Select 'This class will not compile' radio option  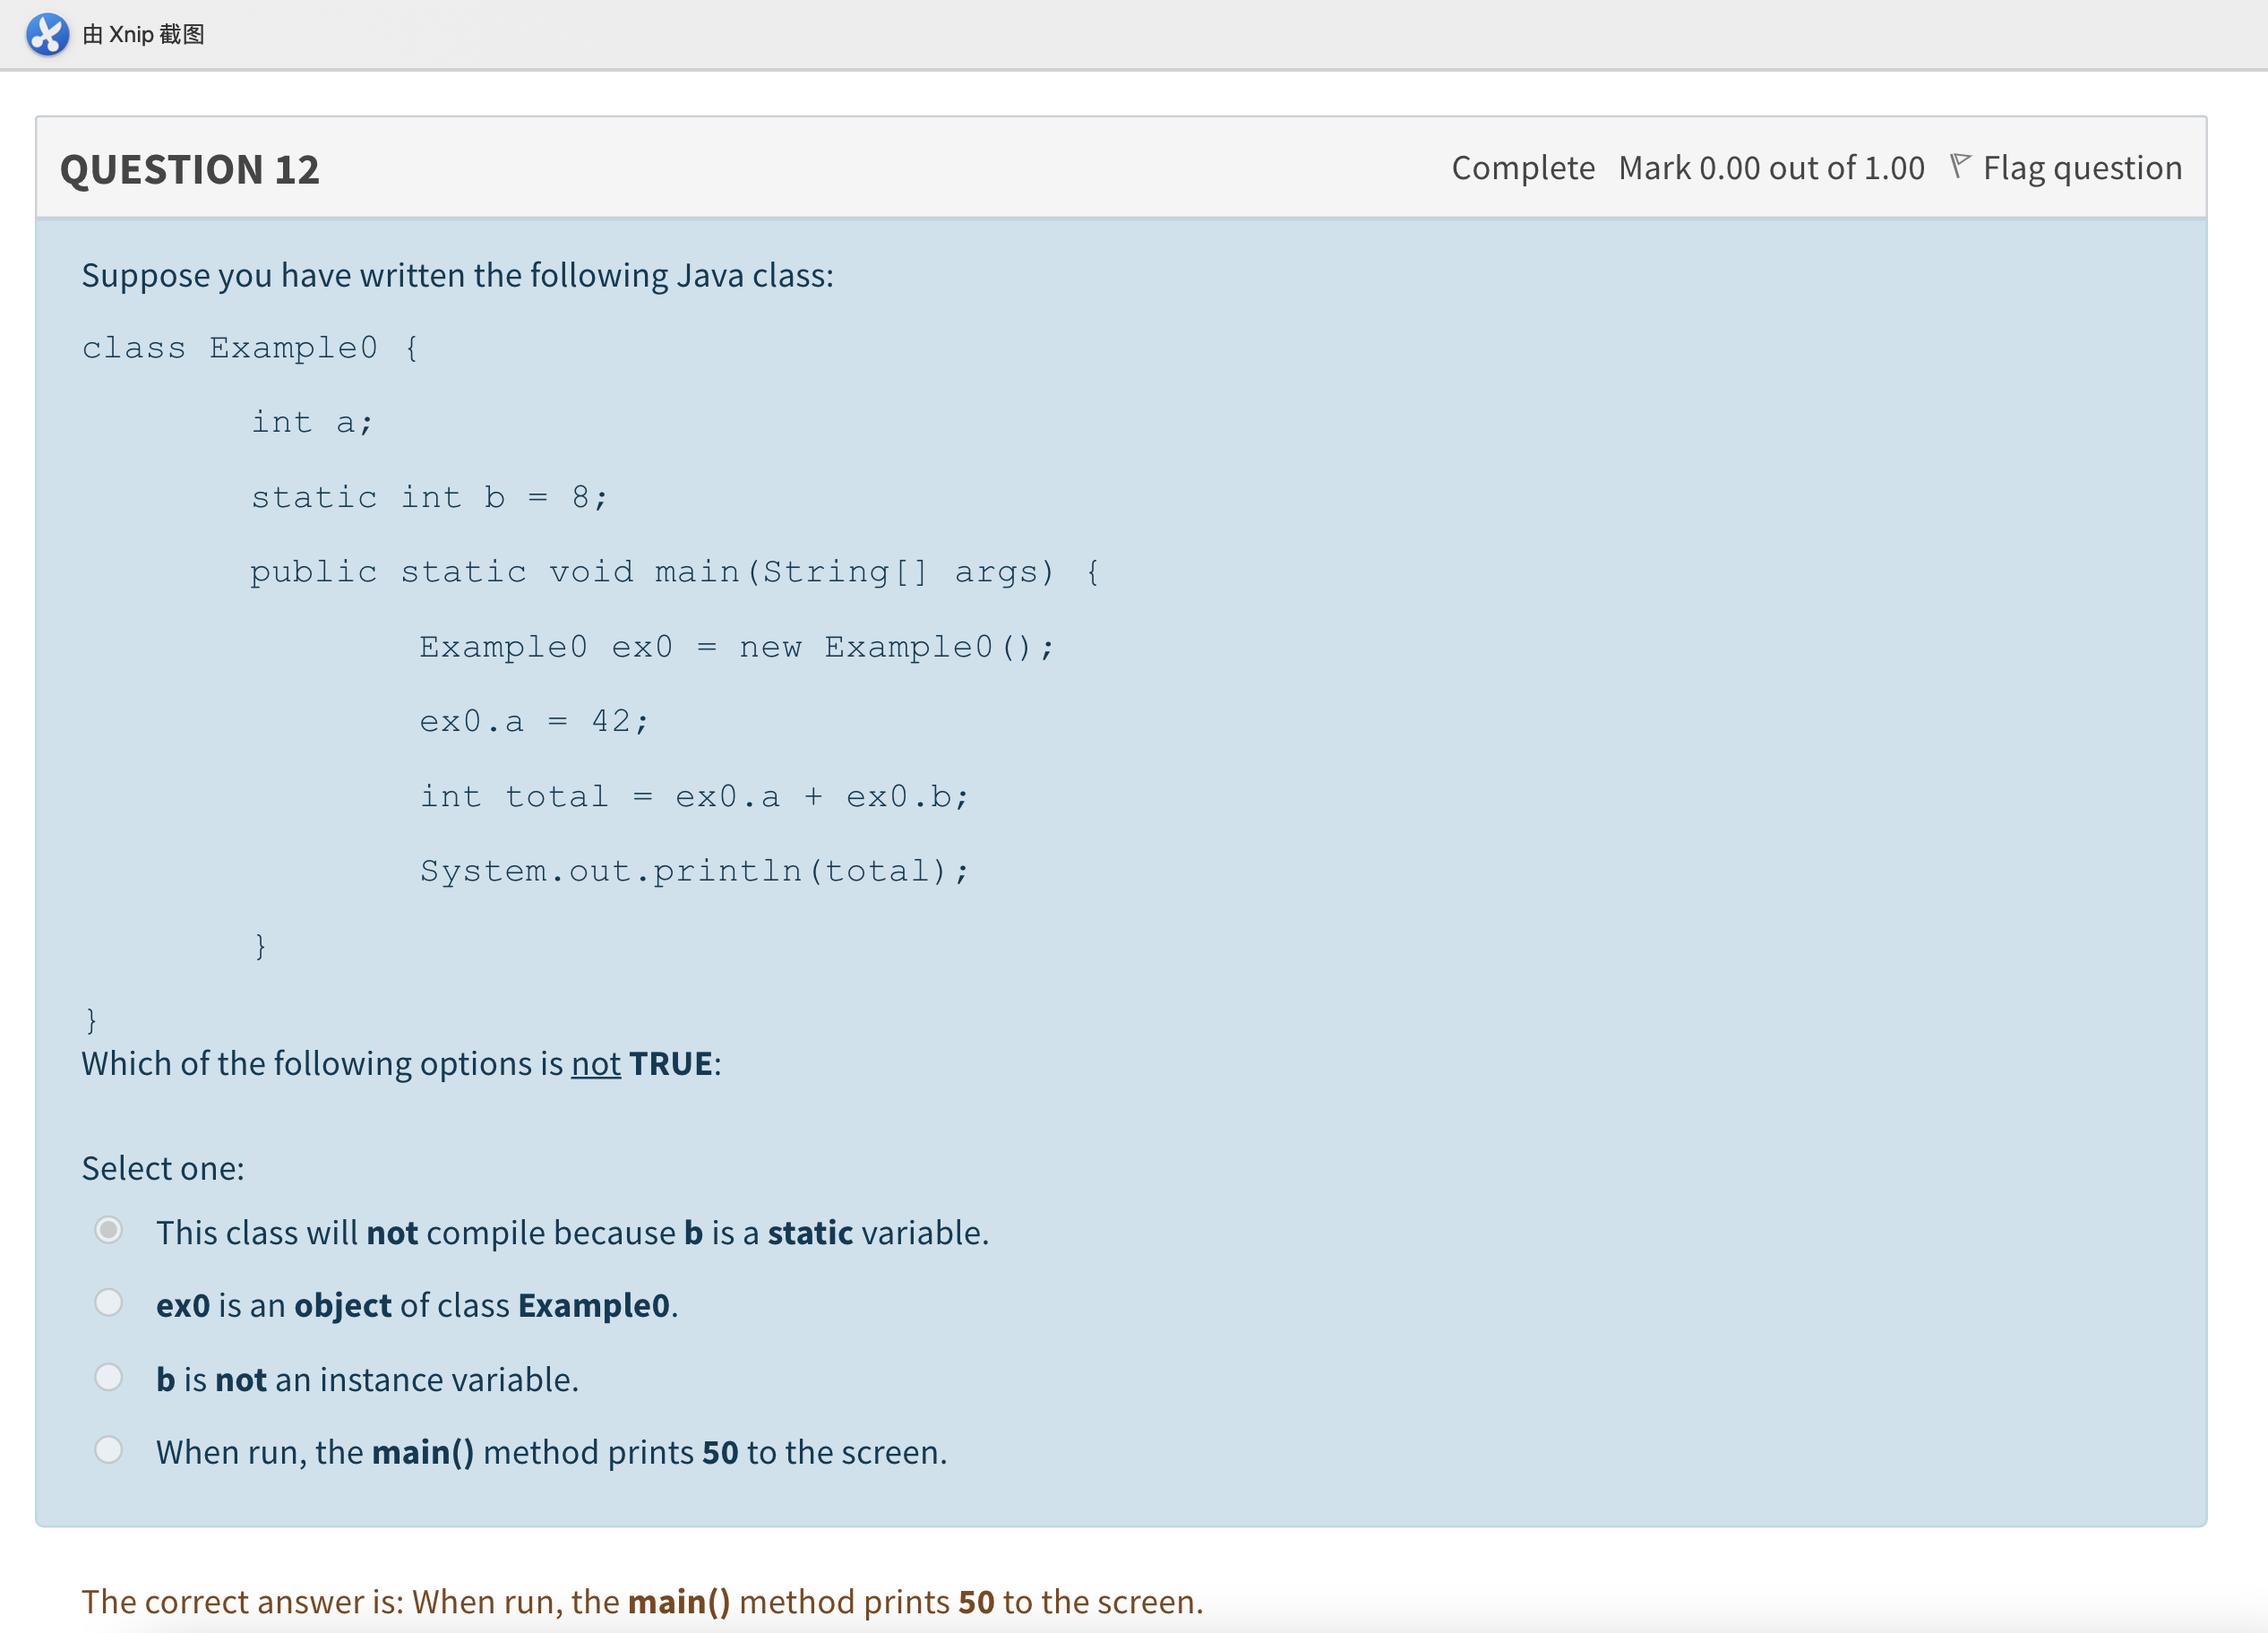[x=109, y=1230]
